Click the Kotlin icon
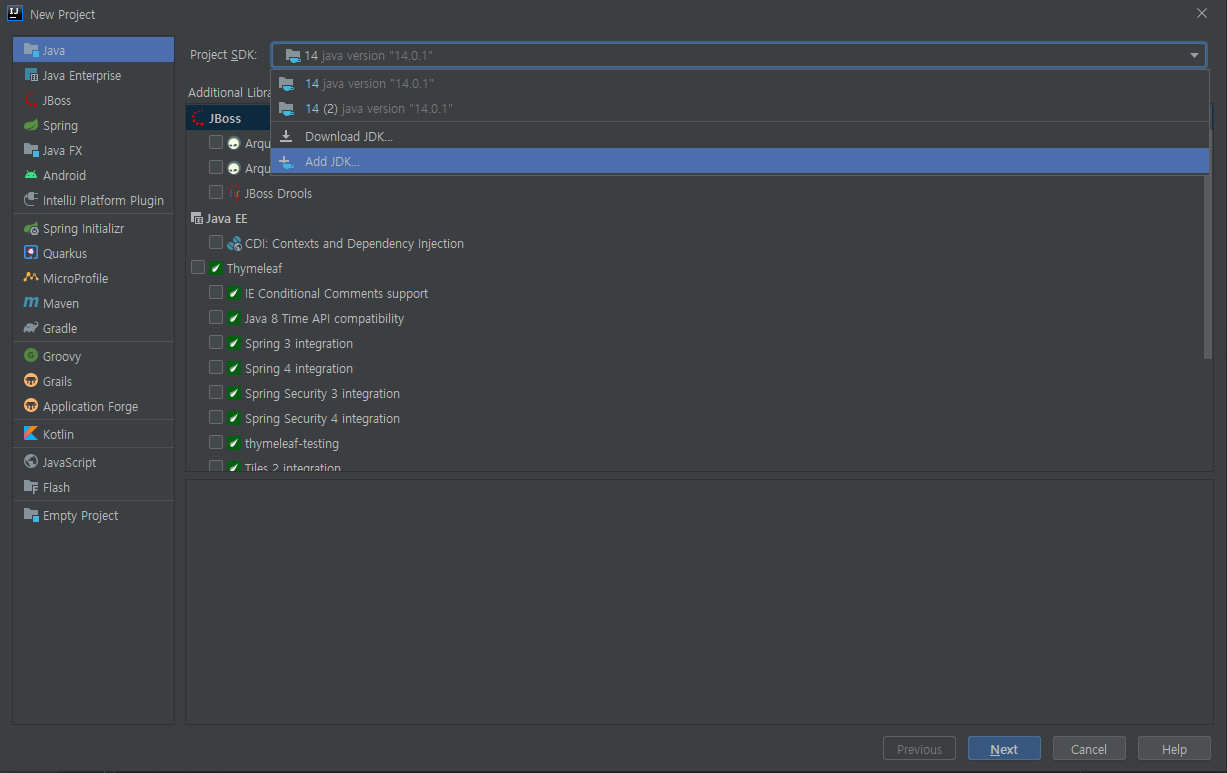Screen dimensions: 1227x773 (x=31, y=434)
